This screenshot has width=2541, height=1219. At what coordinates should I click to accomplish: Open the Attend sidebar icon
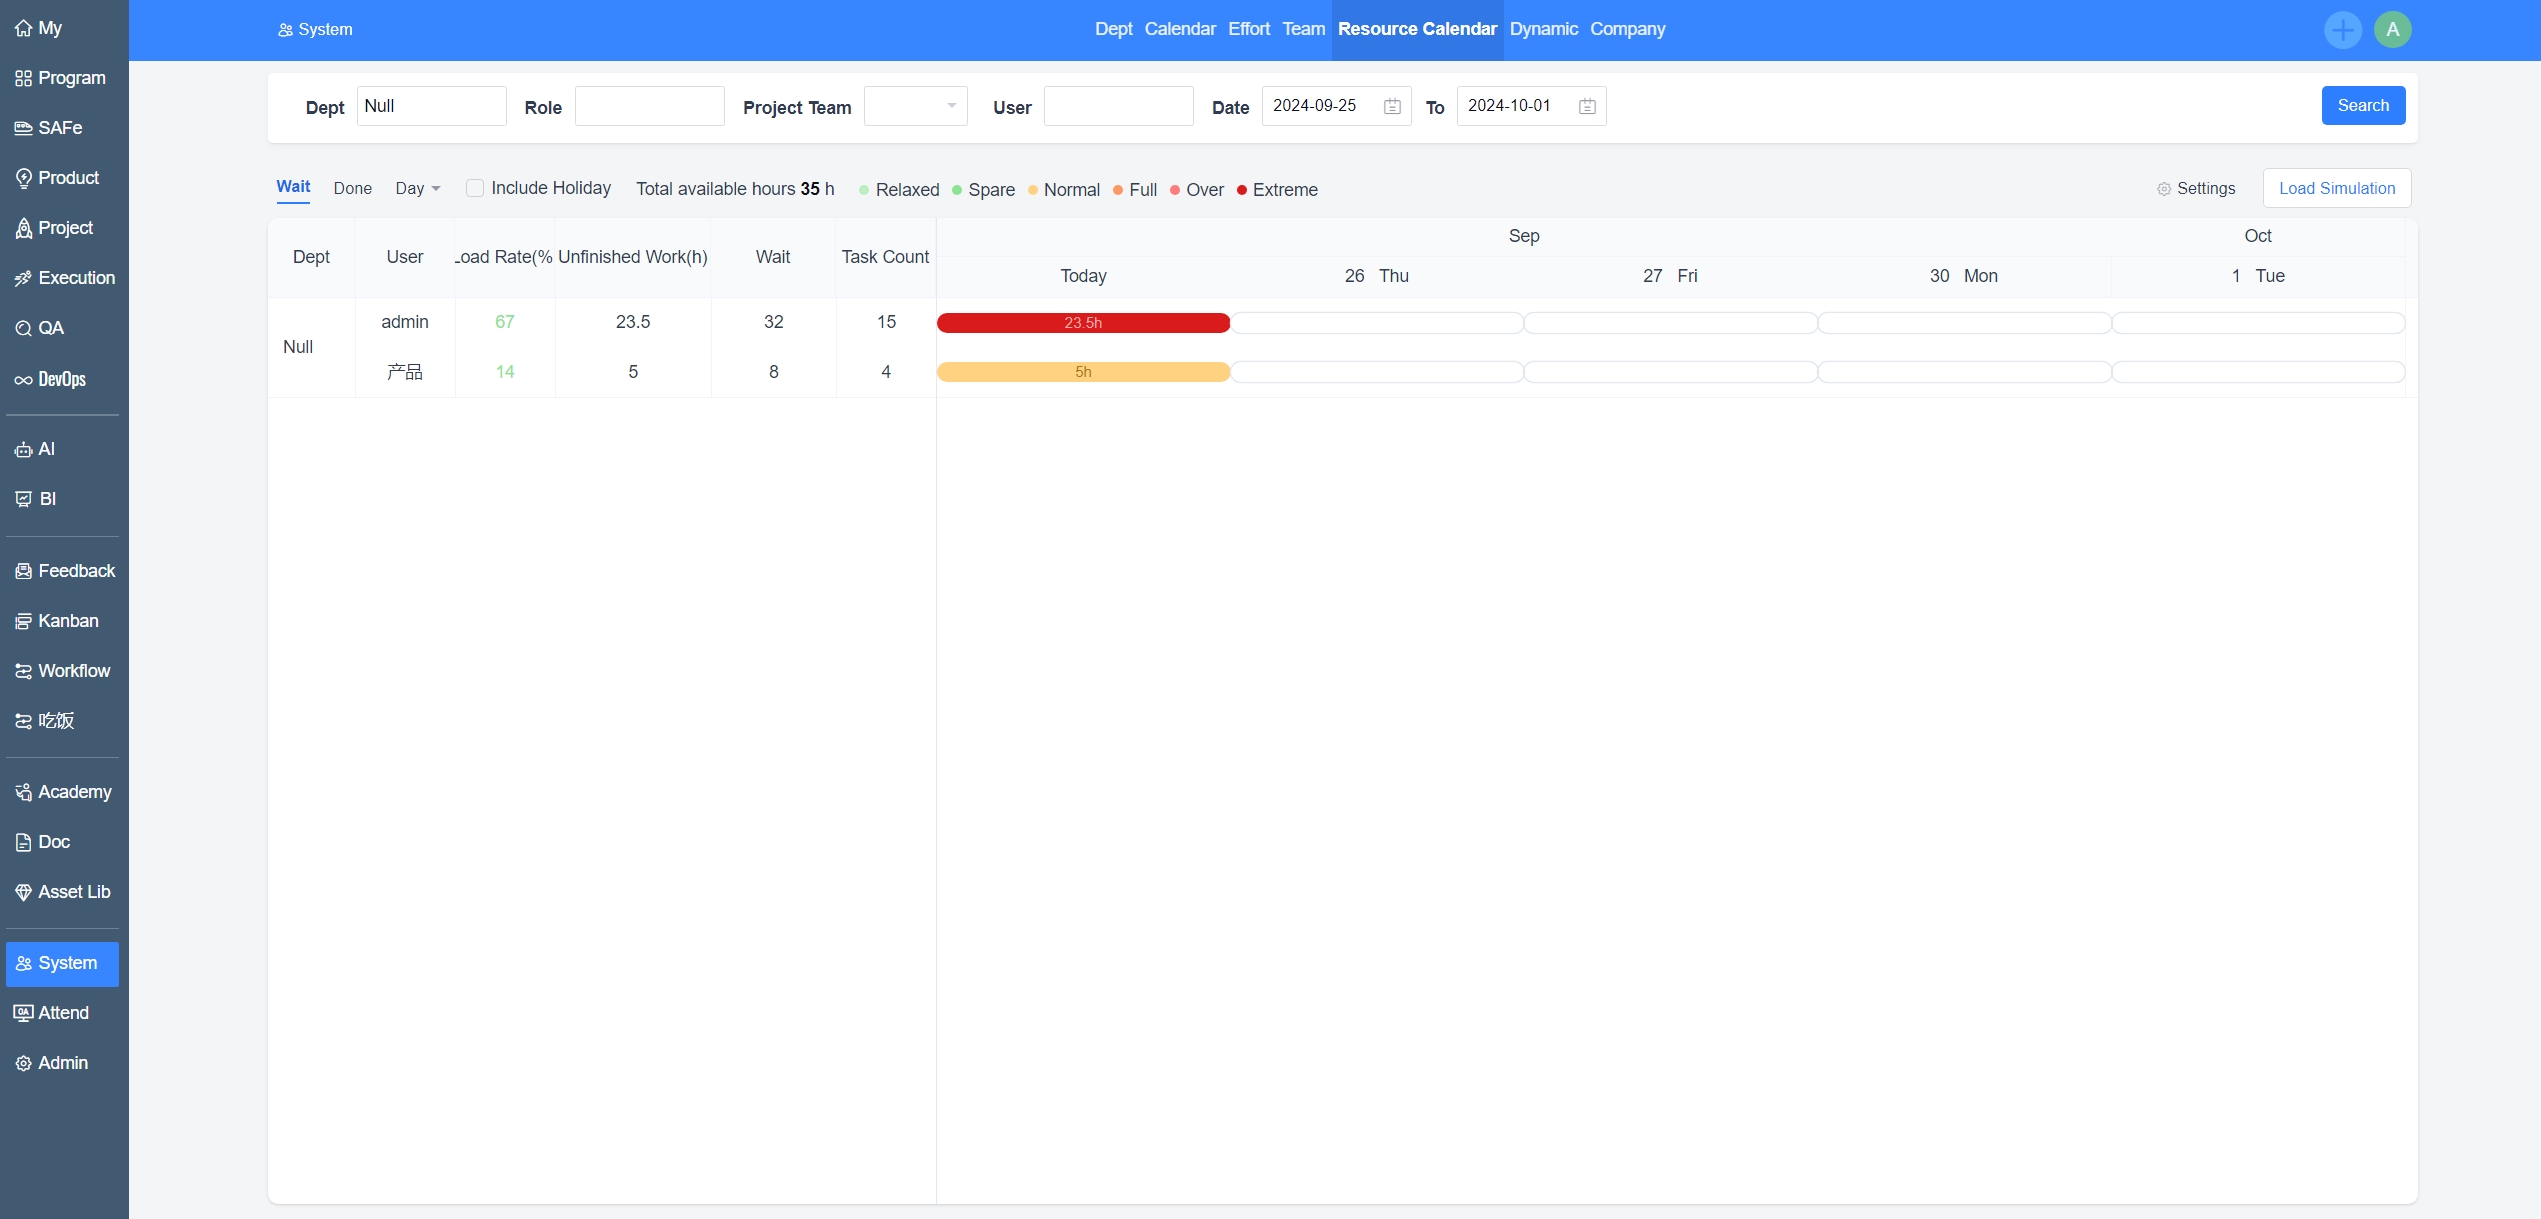coord(23,1013)
